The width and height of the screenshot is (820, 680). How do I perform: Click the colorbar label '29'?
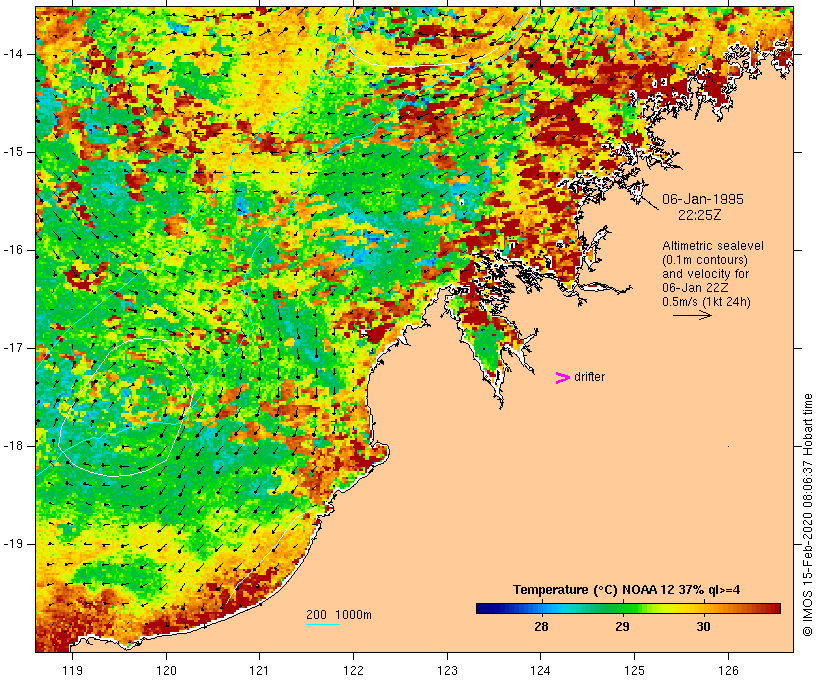(x=622, y=626)
